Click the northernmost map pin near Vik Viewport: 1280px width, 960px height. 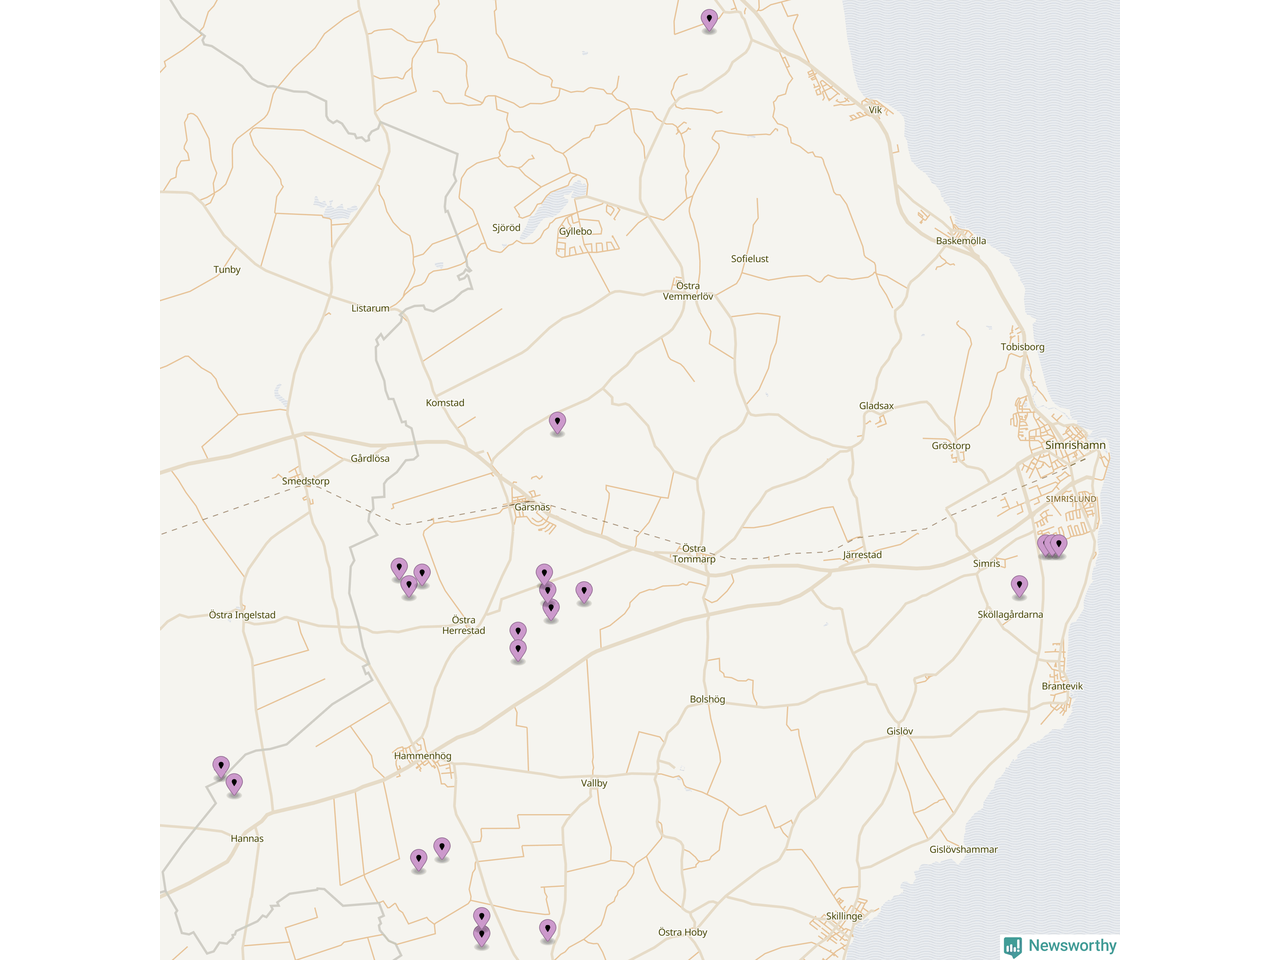click(709, 20)
